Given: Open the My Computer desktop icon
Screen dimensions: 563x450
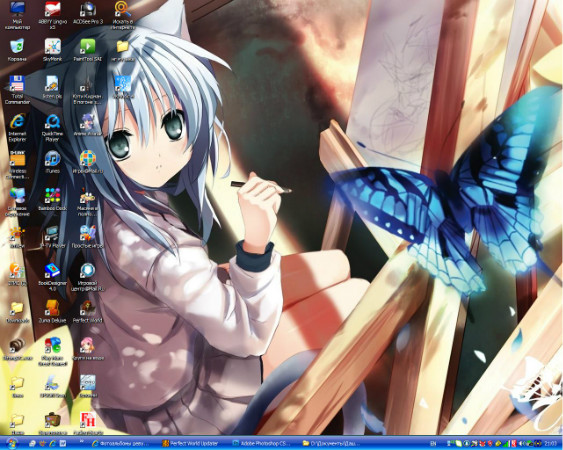Looking at the screenshot, I should (17, 14).
